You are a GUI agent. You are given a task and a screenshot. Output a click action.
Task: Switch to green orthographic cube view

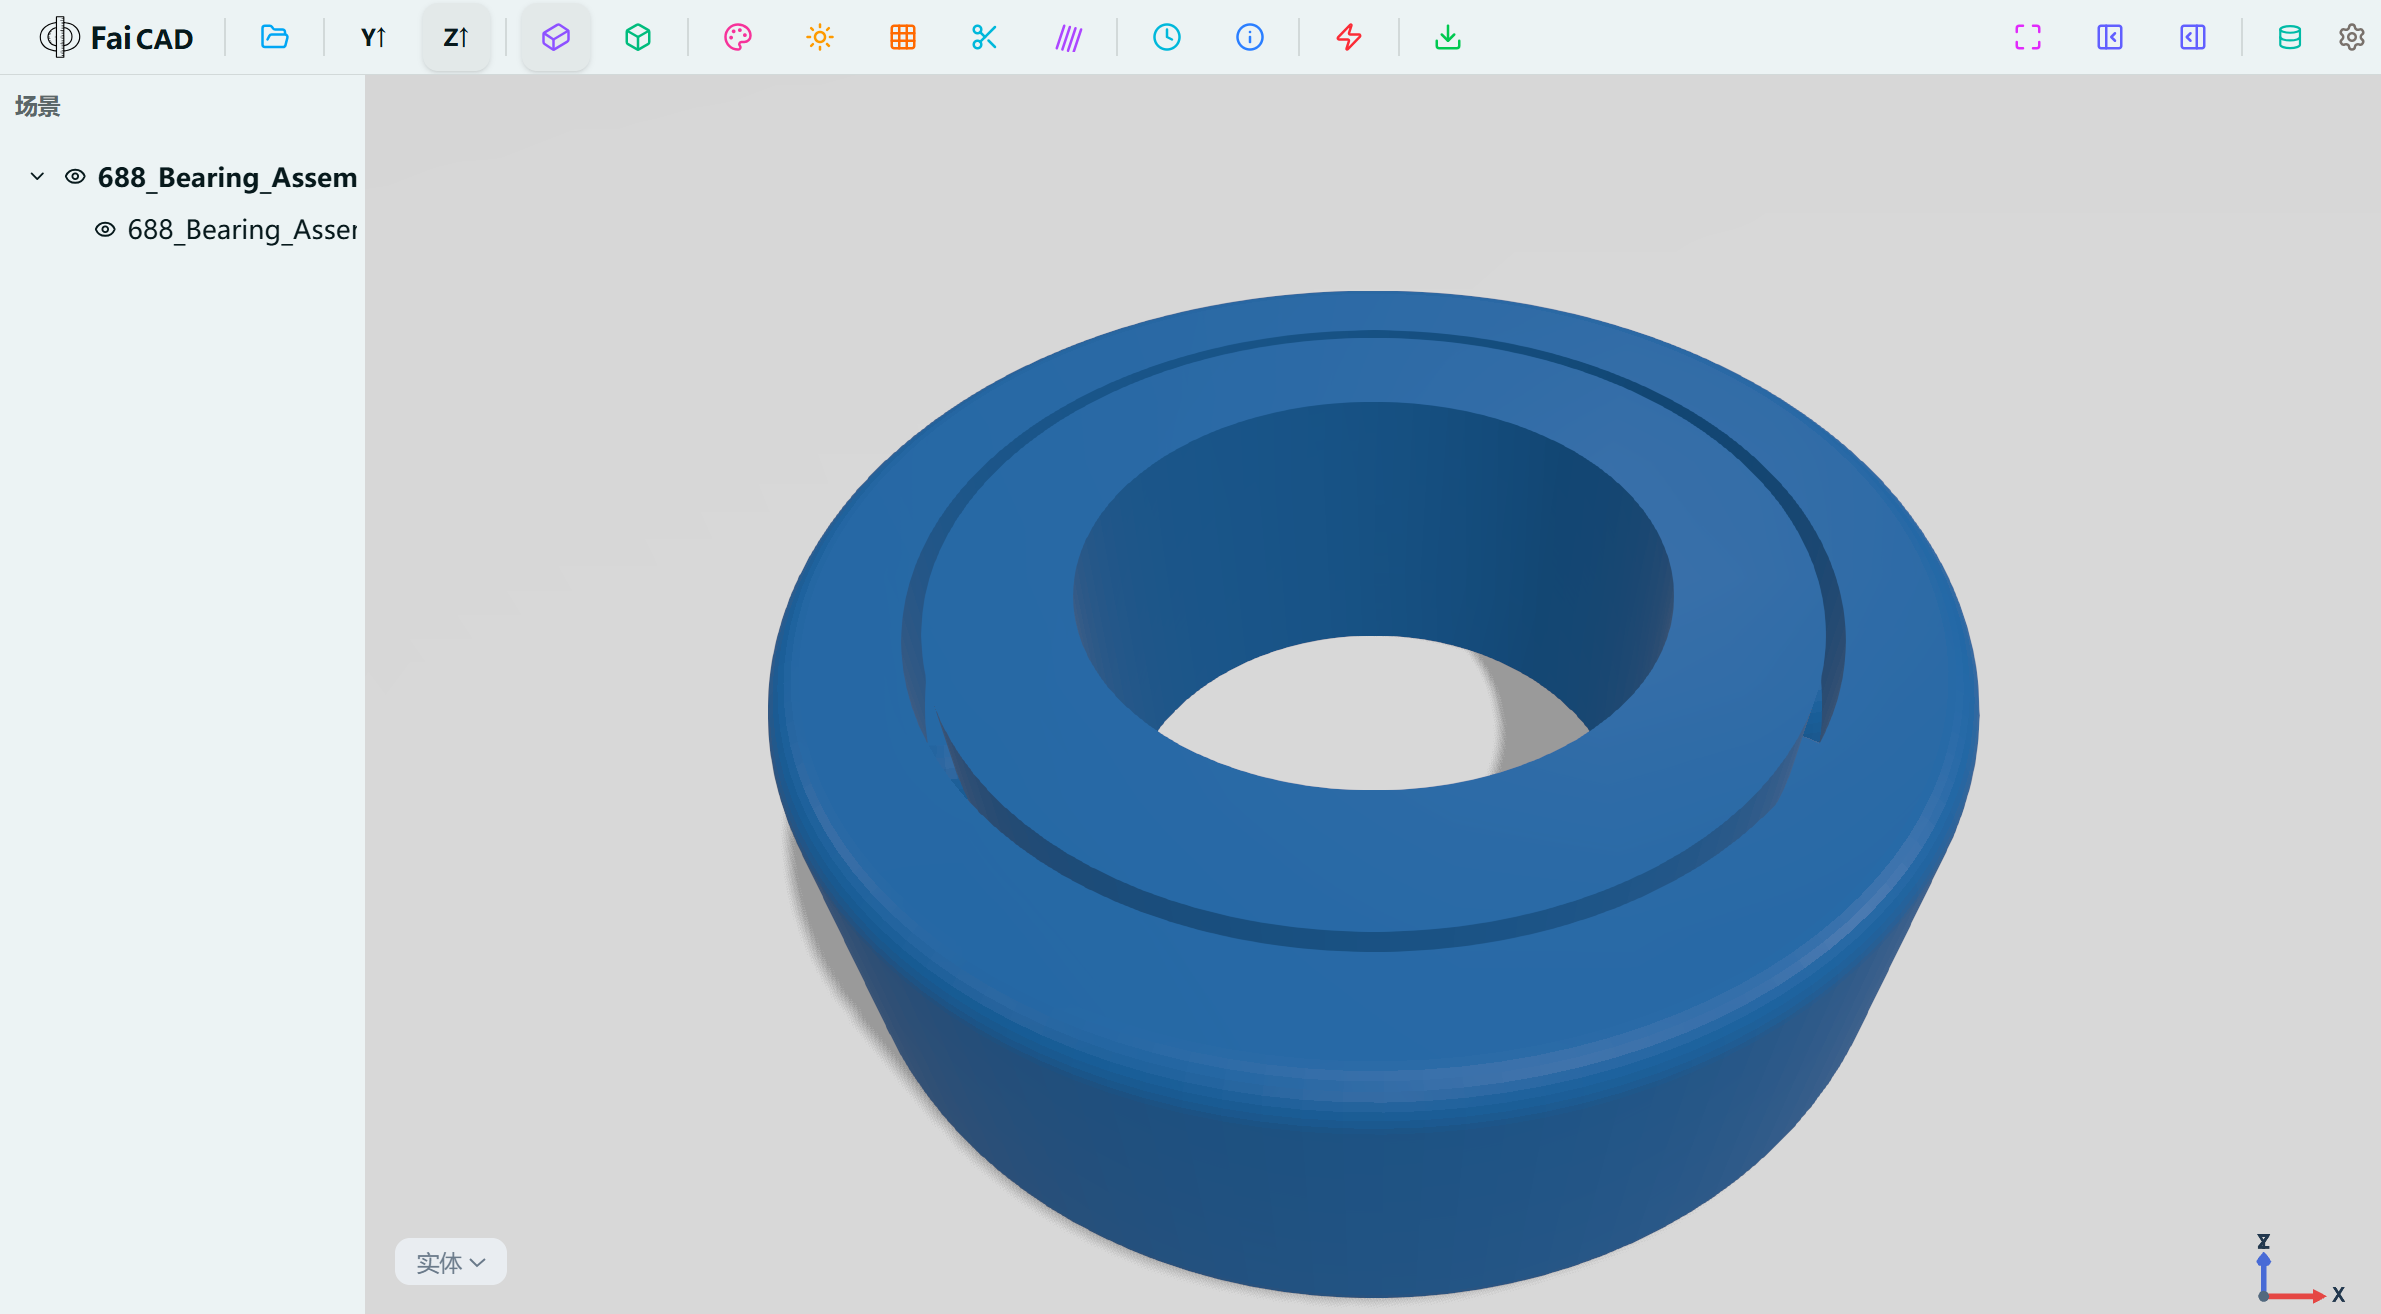[638, 37]
